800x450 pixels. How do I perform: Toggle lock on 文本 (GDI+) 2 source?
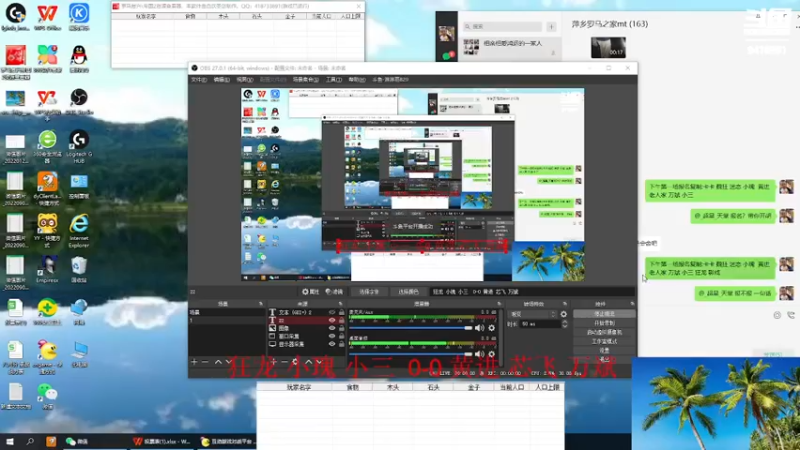(341, 312)
